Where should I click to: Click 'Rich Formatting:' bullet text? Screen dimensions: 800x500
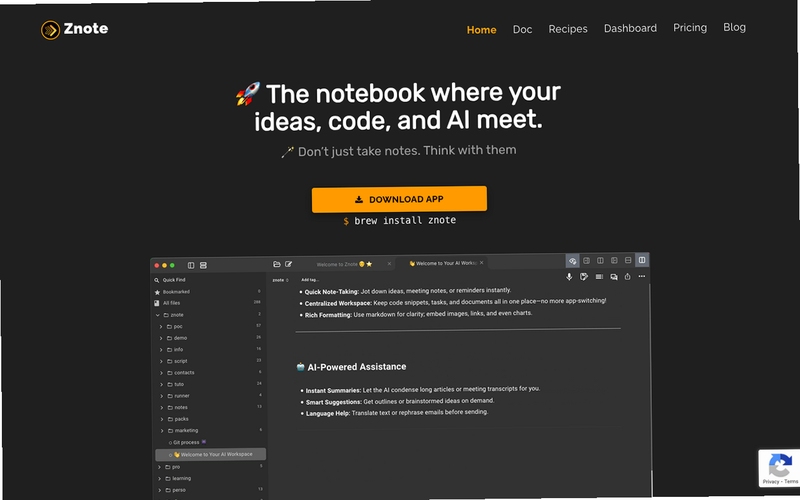pyautogui.click(x=328, y=315)
